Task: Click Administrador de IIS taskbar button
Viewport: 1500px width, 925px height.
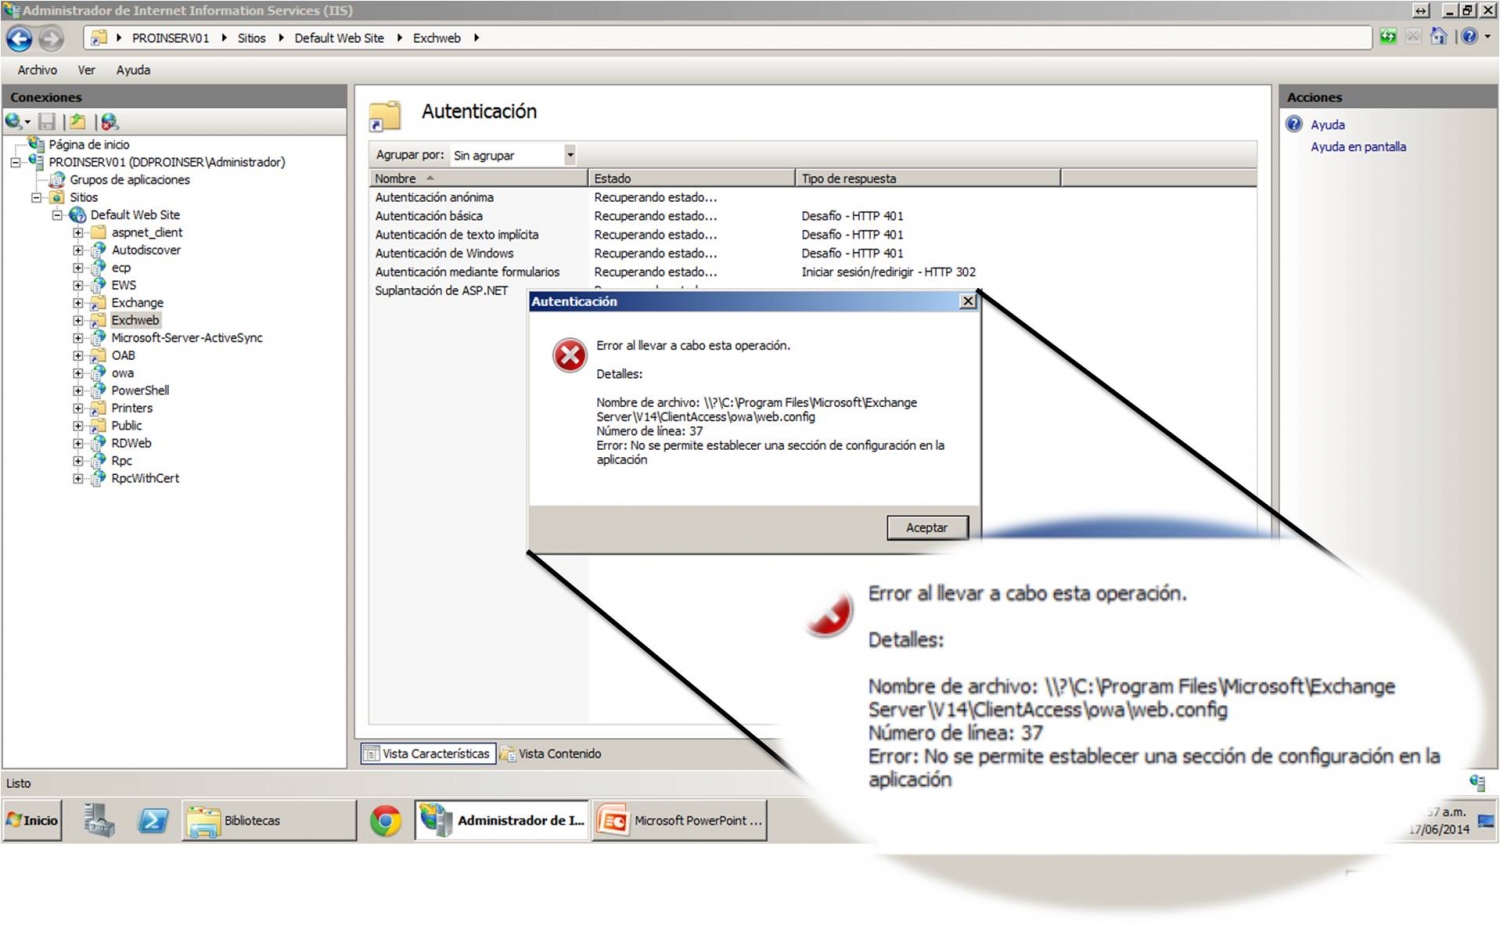Action: click(502, 821)
